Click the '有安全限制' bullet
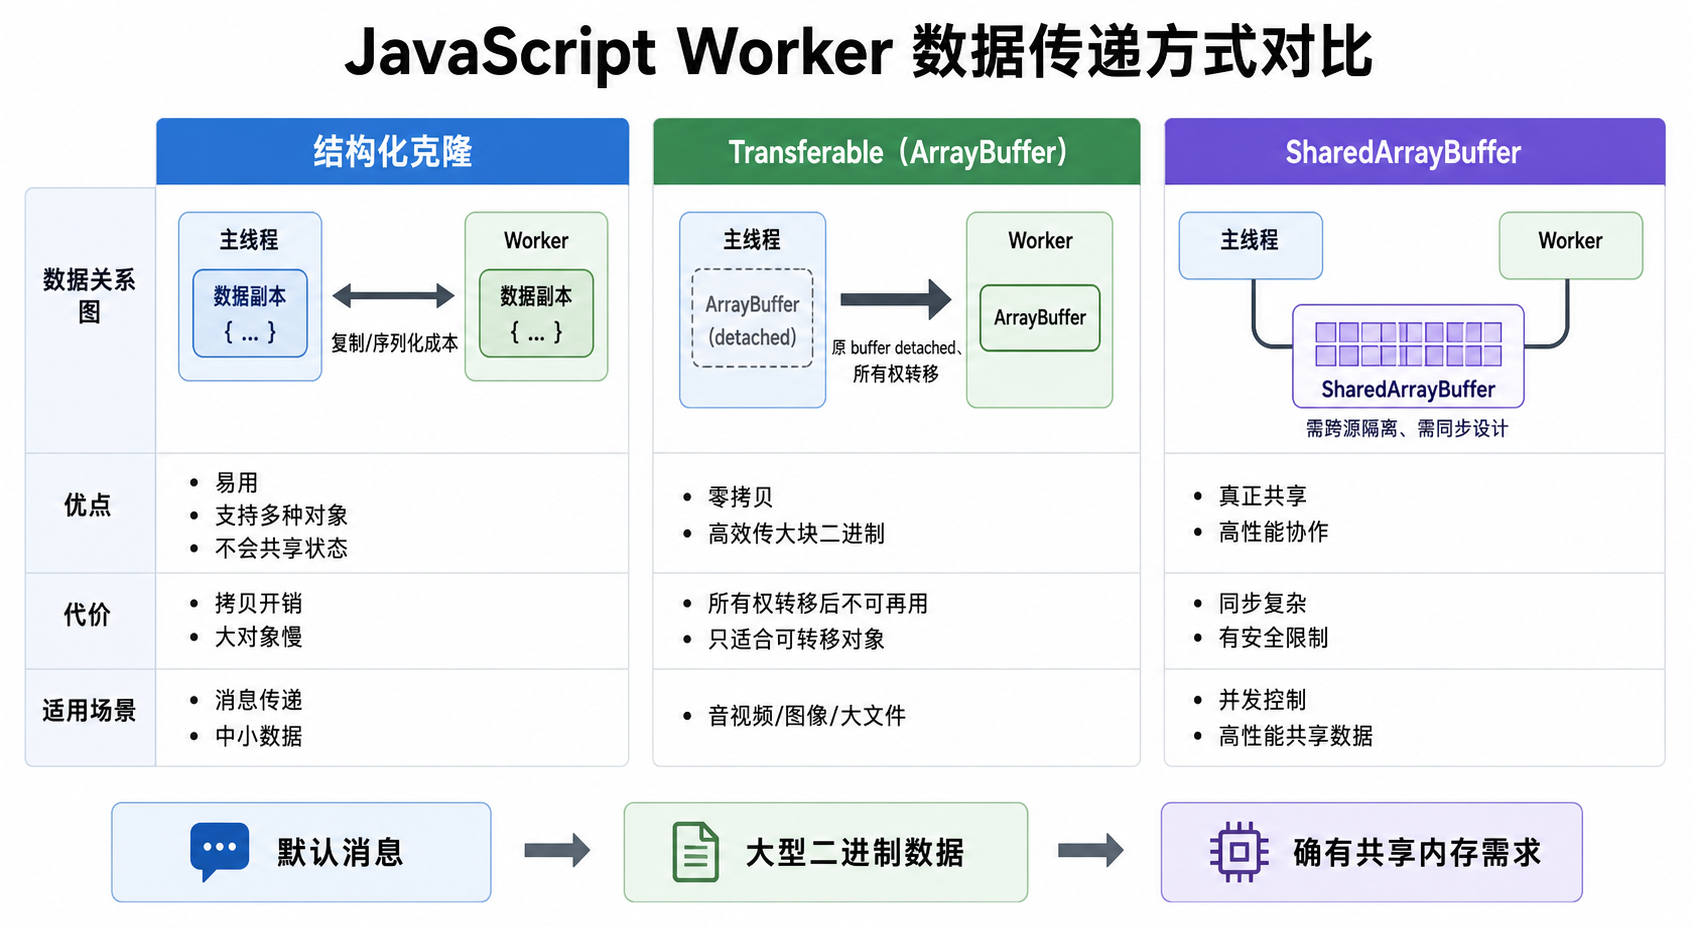The height and width of the screenshot is (929, 1693). (x=1273, y=638)
